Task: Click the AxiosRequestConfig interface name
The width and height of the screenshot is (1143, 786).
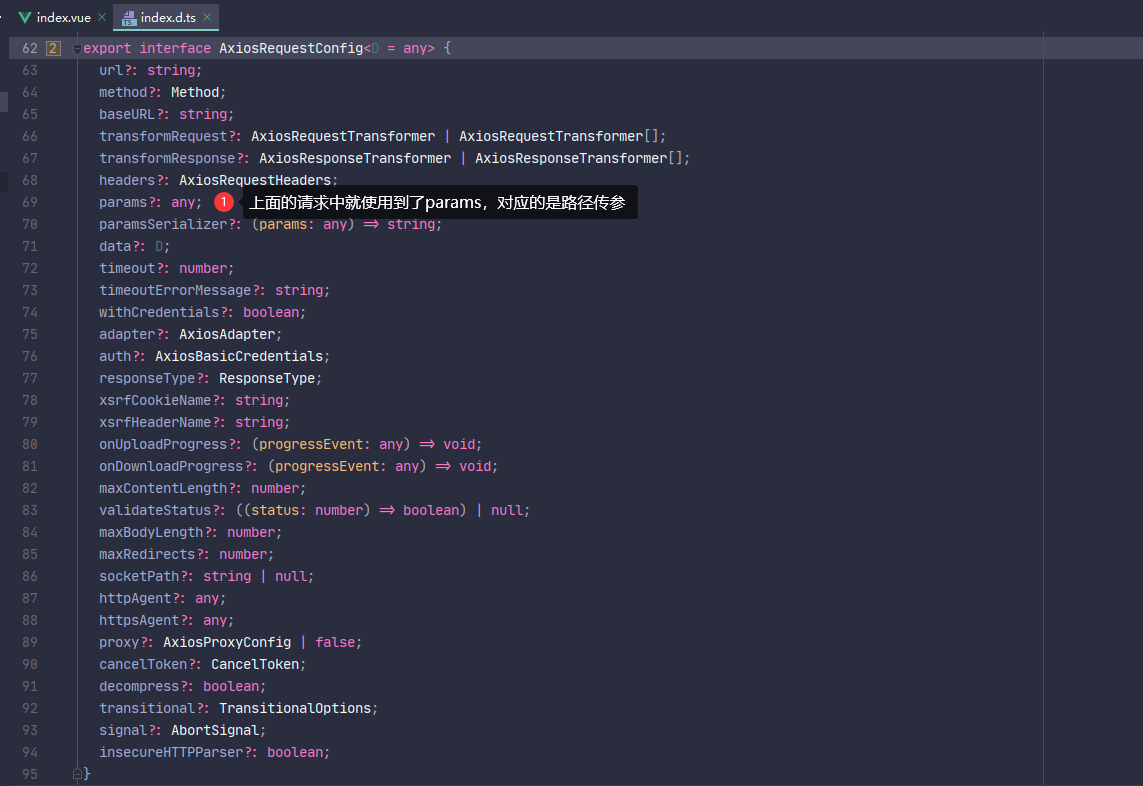Action: coord(291,48)
